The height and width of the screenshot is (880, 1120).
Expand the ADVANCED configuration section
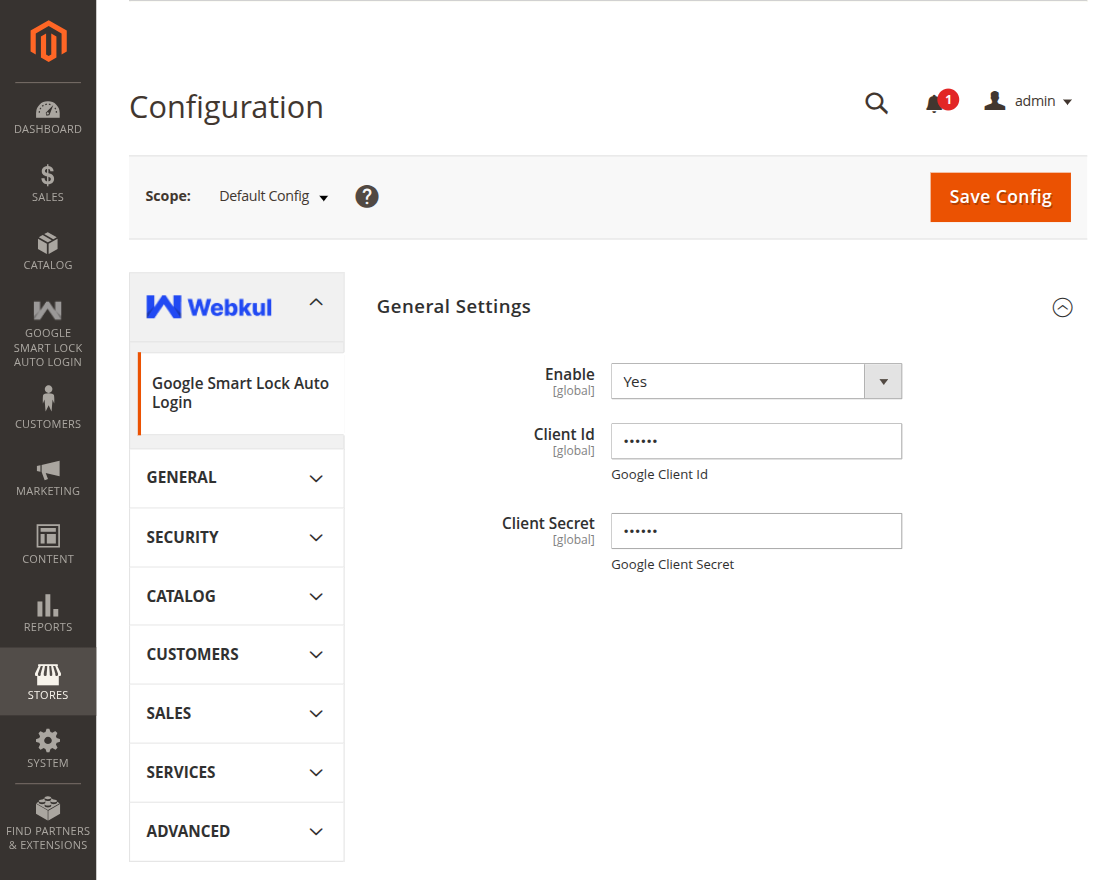pos(236,831)
